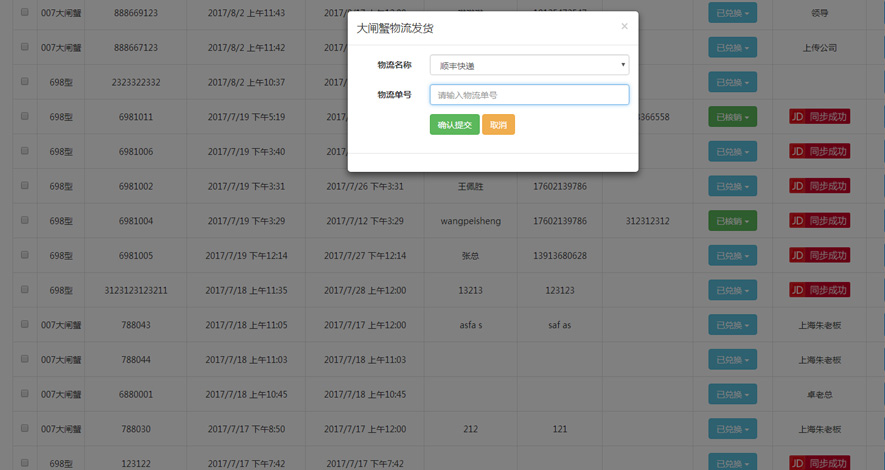
Task: Tick the checkbox for row 6981011
Action: (25, 116)
